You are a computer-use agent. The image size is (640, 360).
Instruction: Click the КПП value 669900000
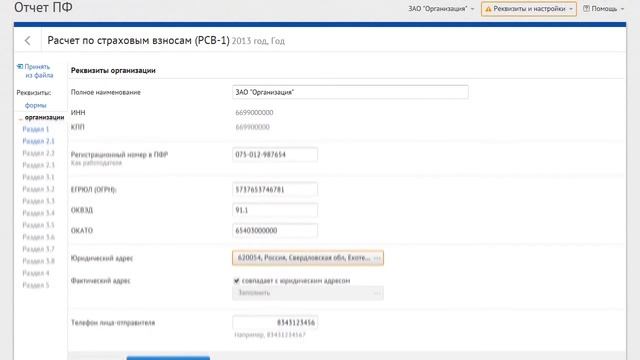252,127
